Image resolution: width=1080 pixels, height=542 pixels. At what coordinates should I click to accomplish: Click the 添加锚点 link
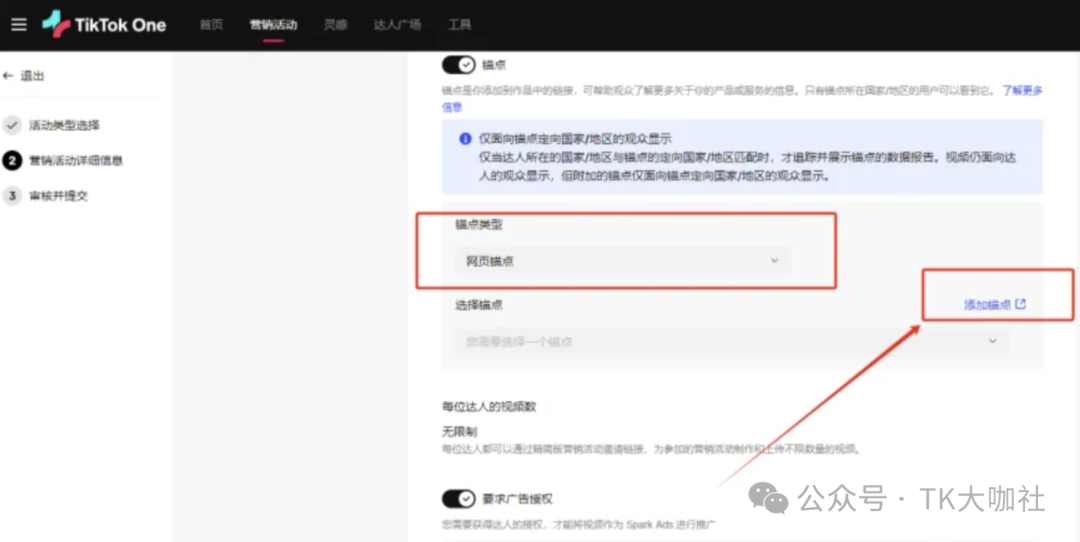[x=987, y=304]
